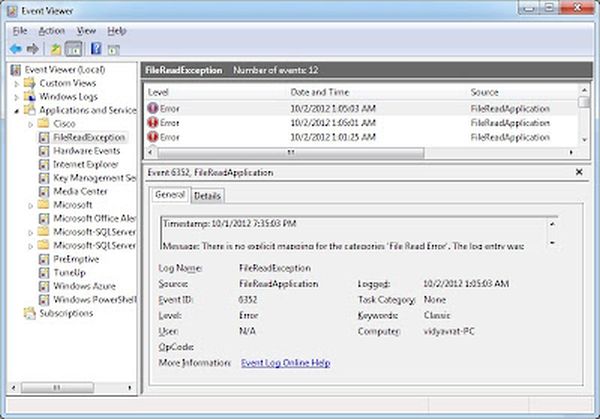The height and width of the screenshot is (419, 600).
Task: Click the Event Viewer title bar icon
Action: click(x=12, y=11)
